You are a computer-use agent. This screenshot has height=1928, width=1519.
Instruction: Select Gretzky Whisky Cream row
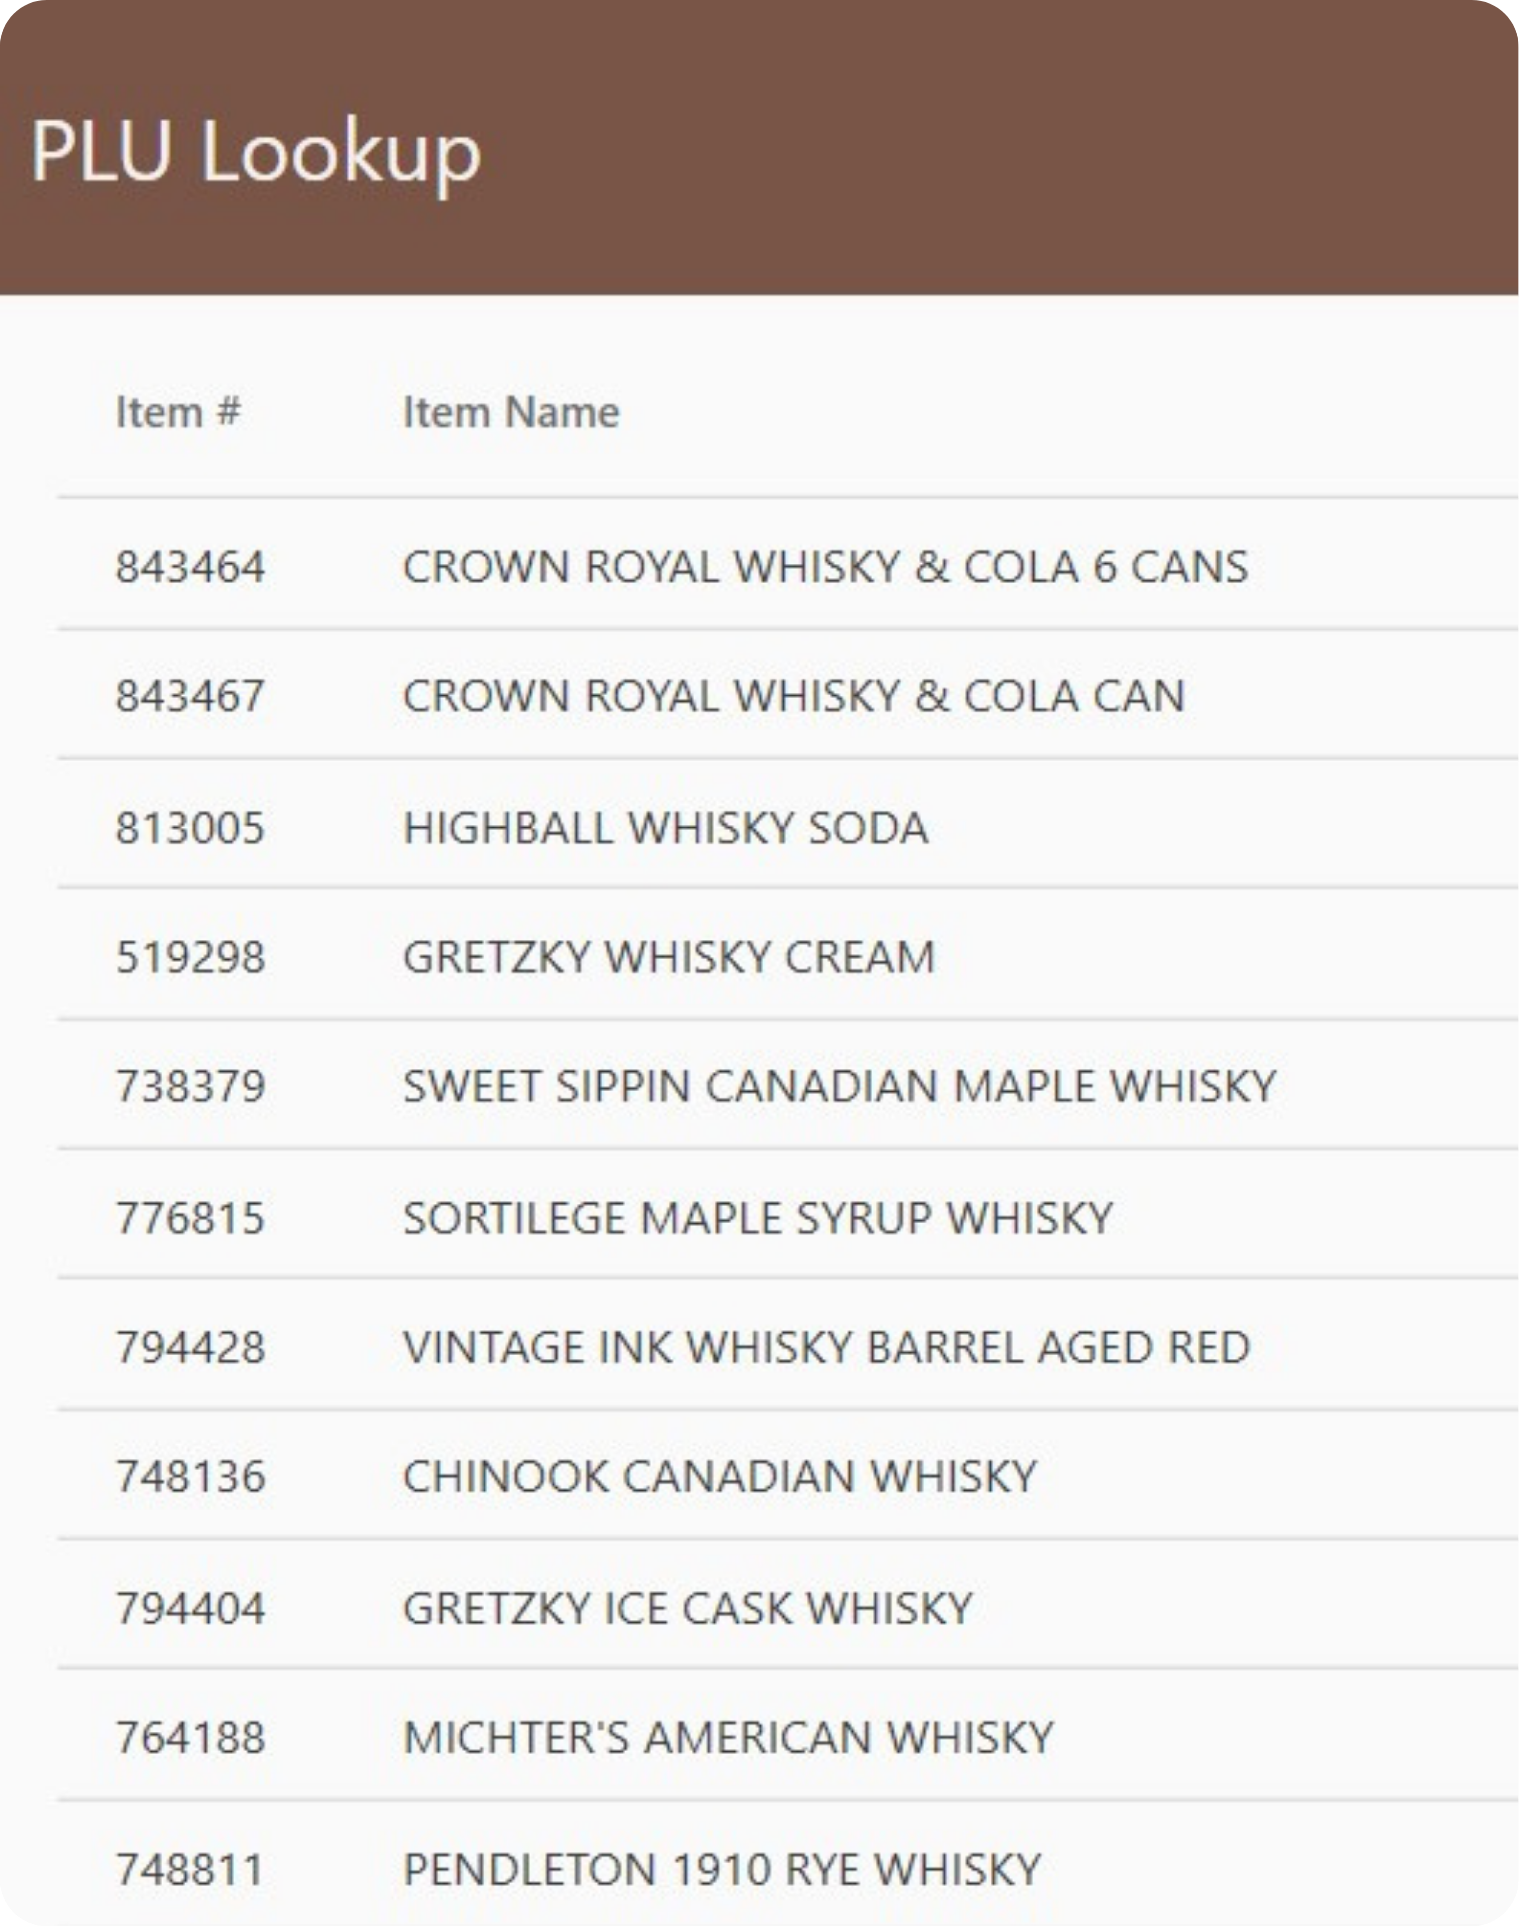coord(668,957)
